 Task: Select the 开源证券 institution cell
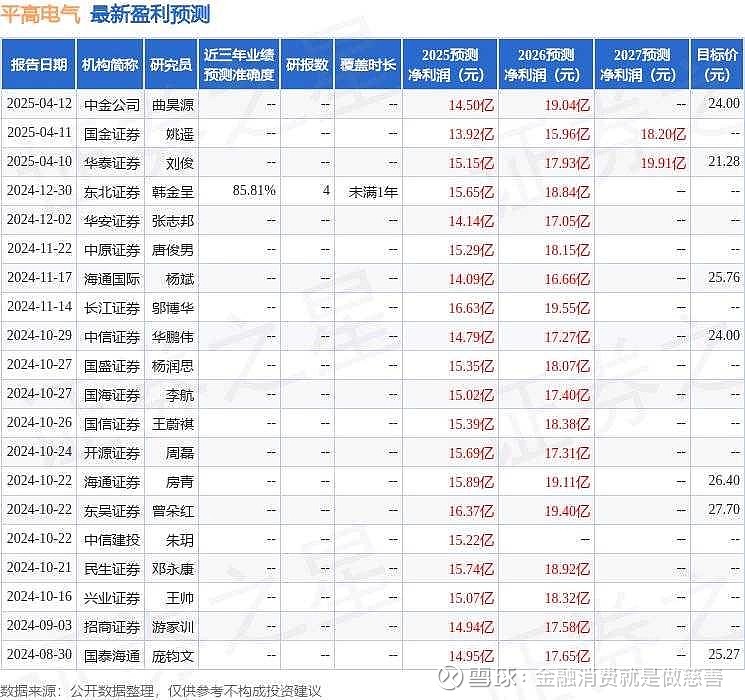click(x=112, y=453)
